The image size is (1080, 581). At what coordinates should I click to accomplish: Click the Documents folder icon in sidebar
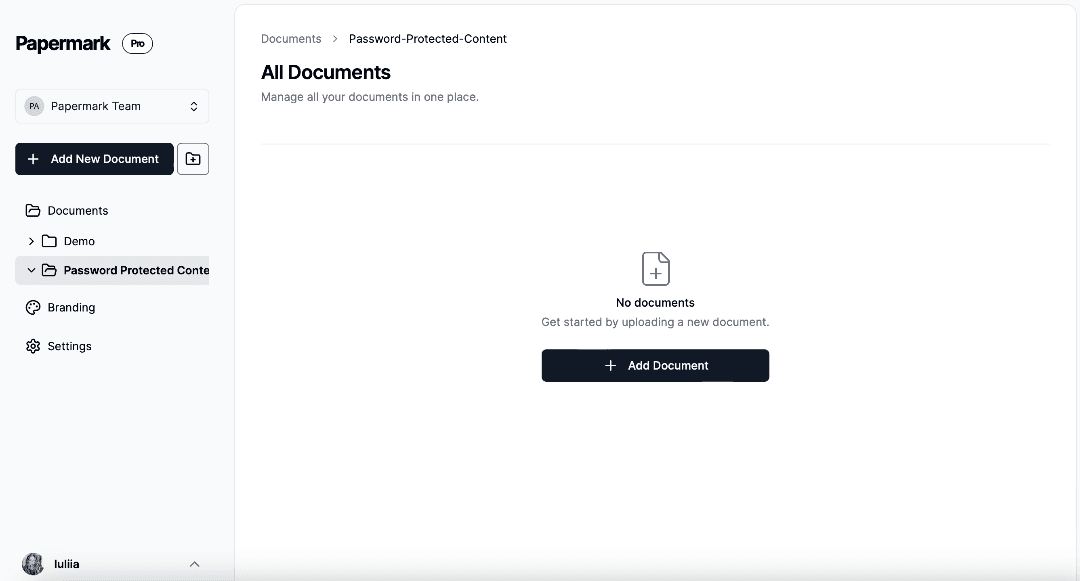pyautogui.click(x=32, y=210)
